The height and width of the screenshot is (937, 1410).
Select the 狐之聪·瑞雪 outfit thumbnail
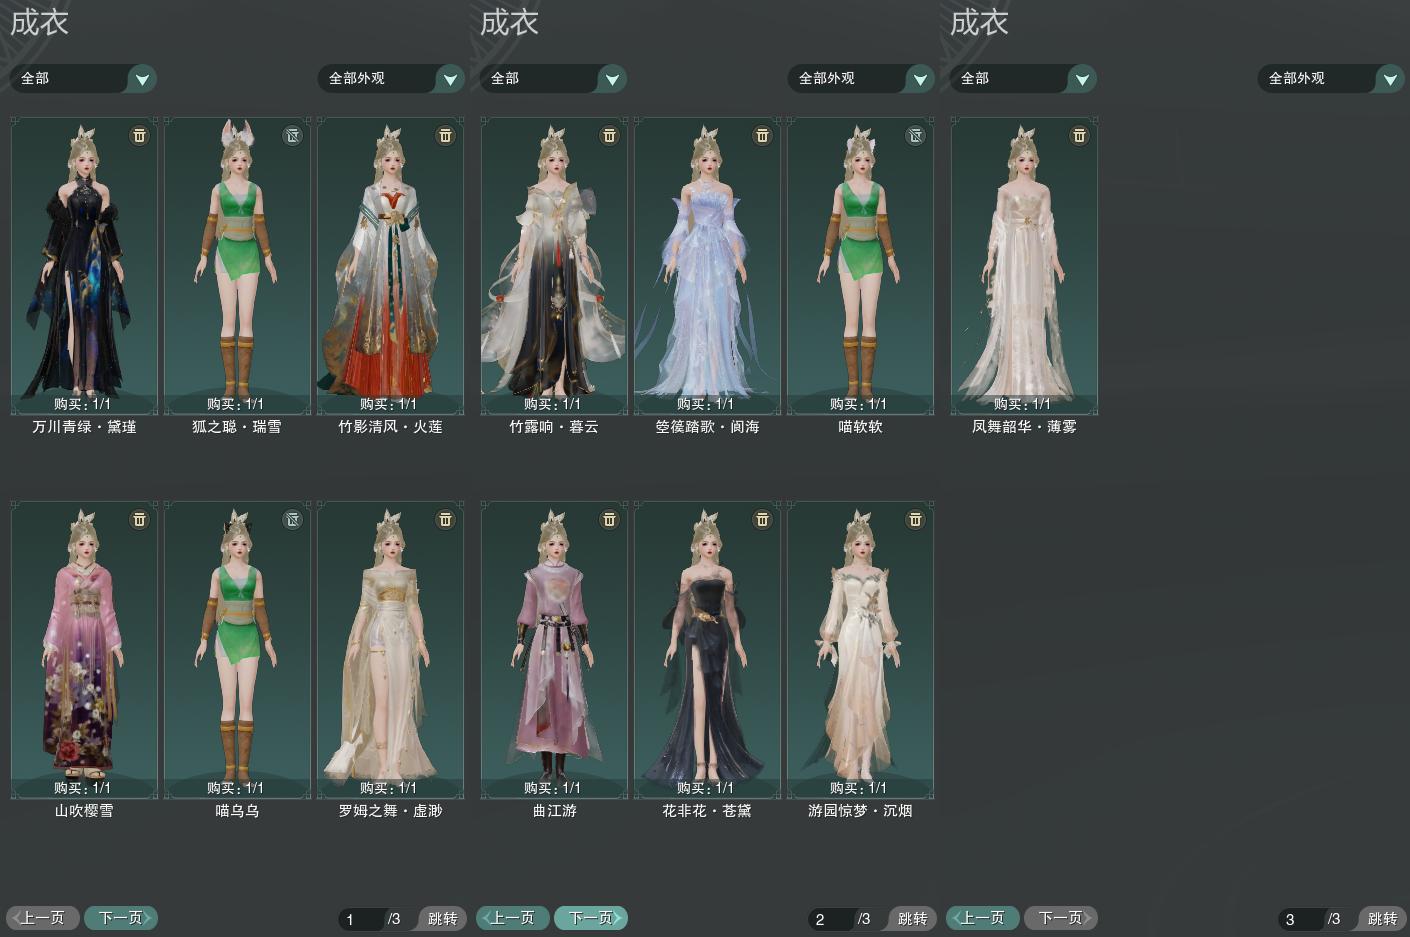tap(237, 264)
